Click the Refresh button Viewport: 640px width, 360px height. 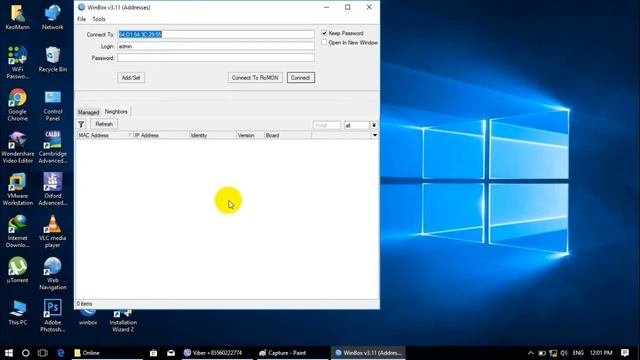tap(104, 124)
